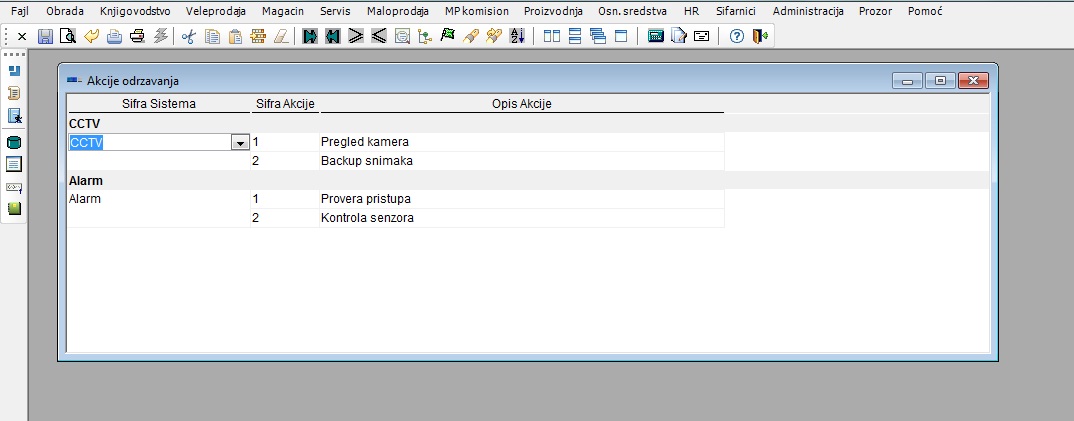Click the Opis Akcije column header
The width and height of the screenshot is (1074, 421).
[521, 104]
